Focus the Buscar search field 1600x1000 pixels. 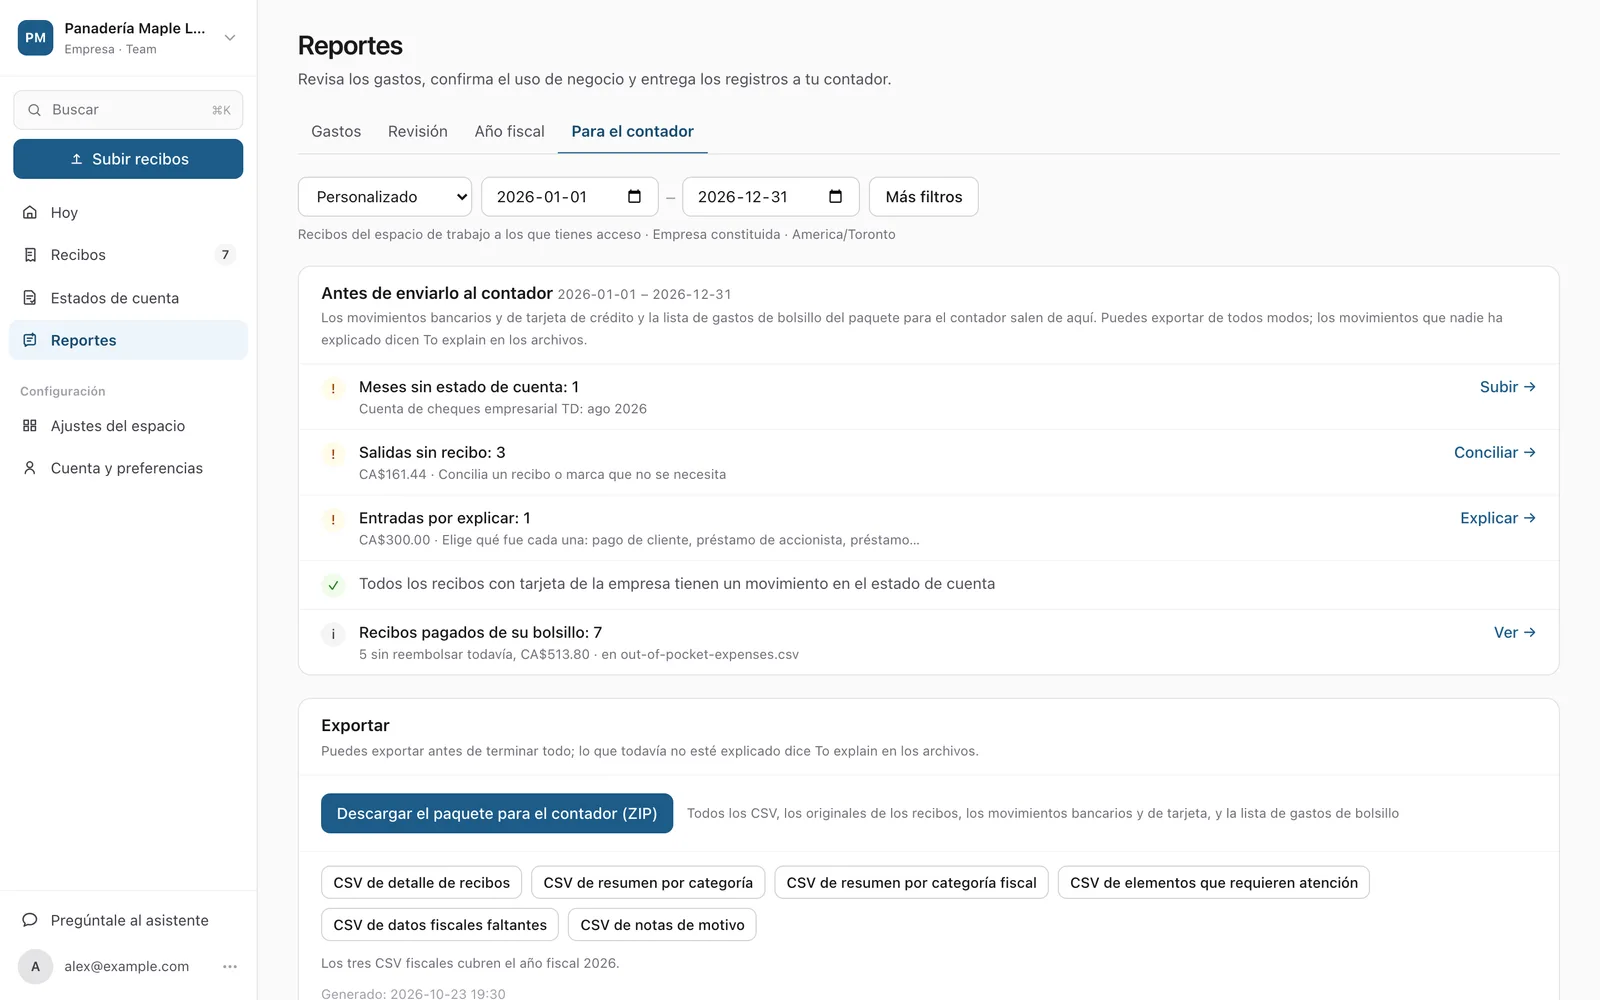click(x=128, y=110)
